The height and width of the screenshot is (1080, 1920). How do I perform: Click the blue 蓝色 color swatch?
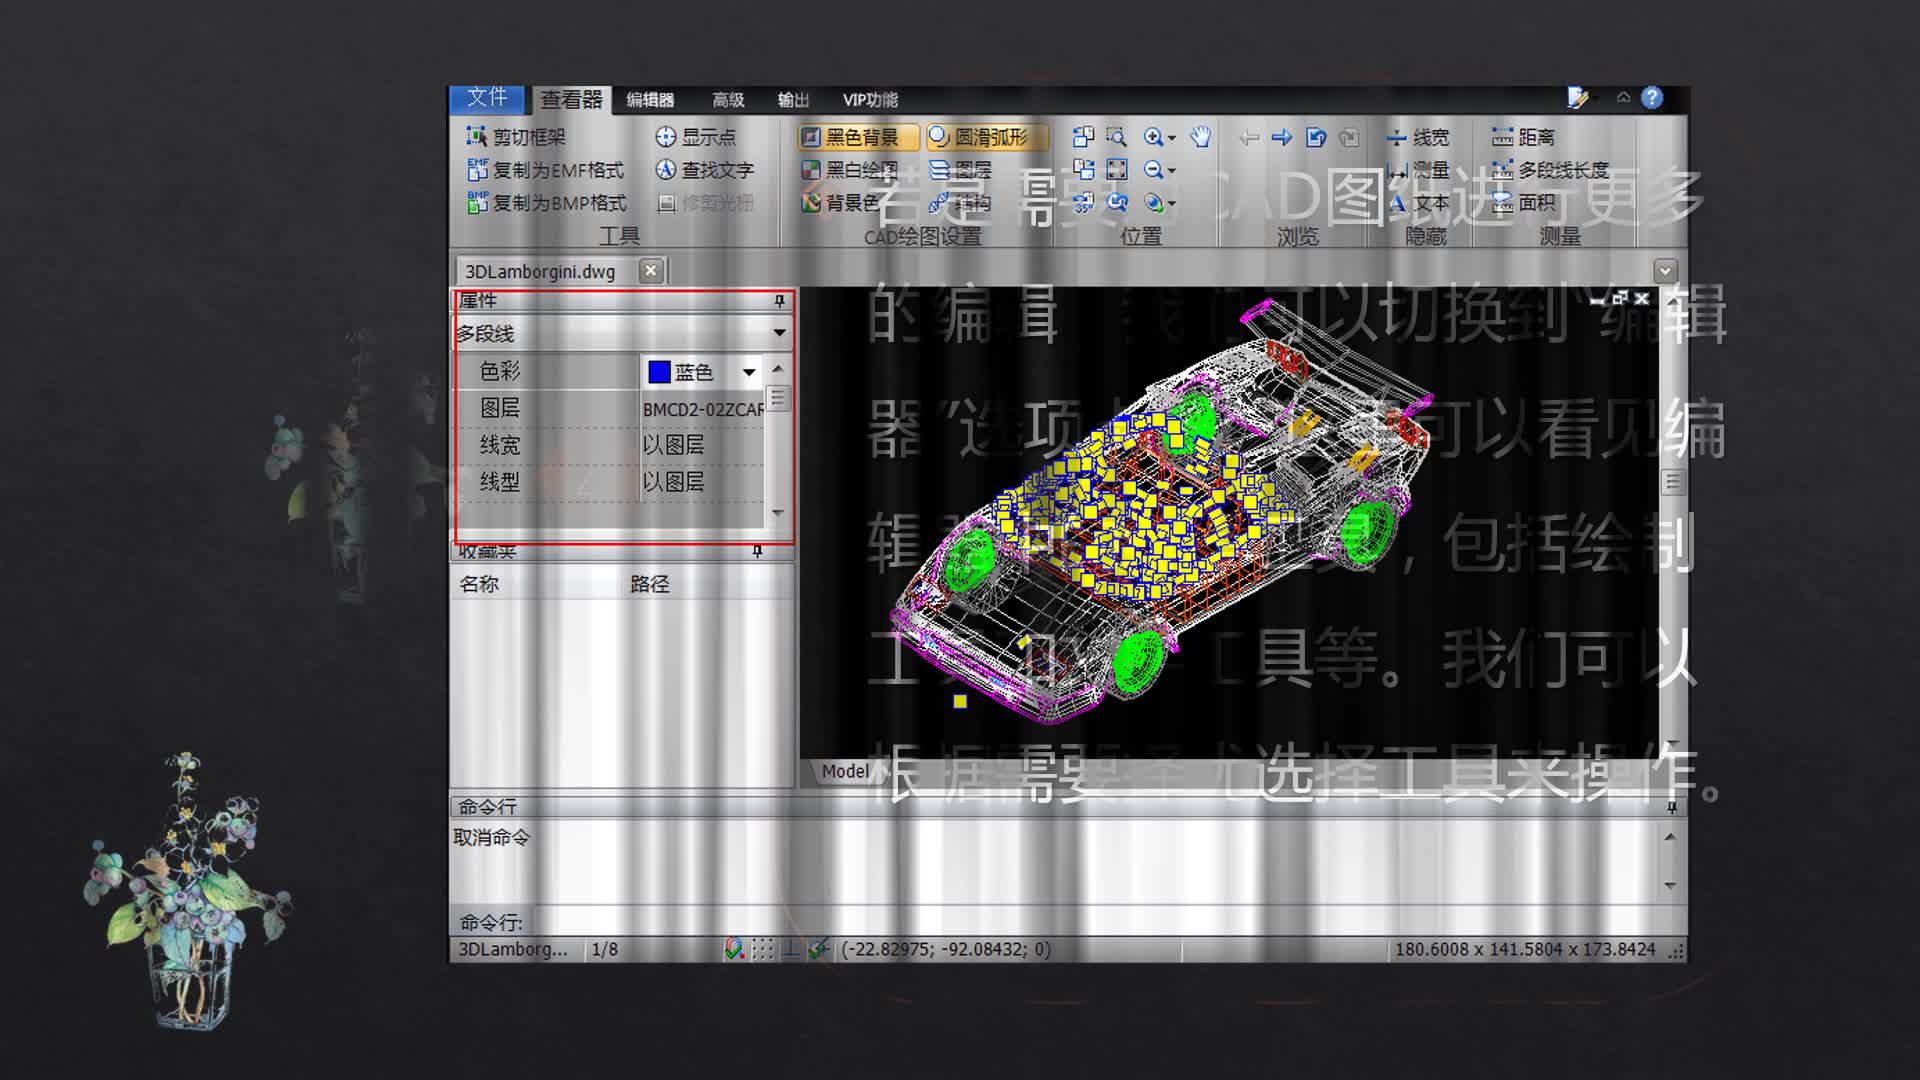(659, 372)
